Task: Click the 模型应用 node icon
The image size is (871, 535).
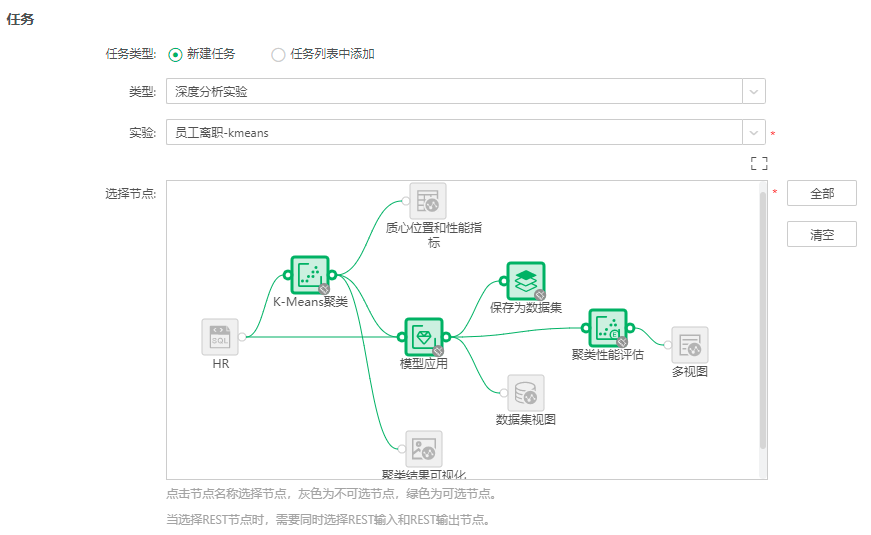Action: 423,337
